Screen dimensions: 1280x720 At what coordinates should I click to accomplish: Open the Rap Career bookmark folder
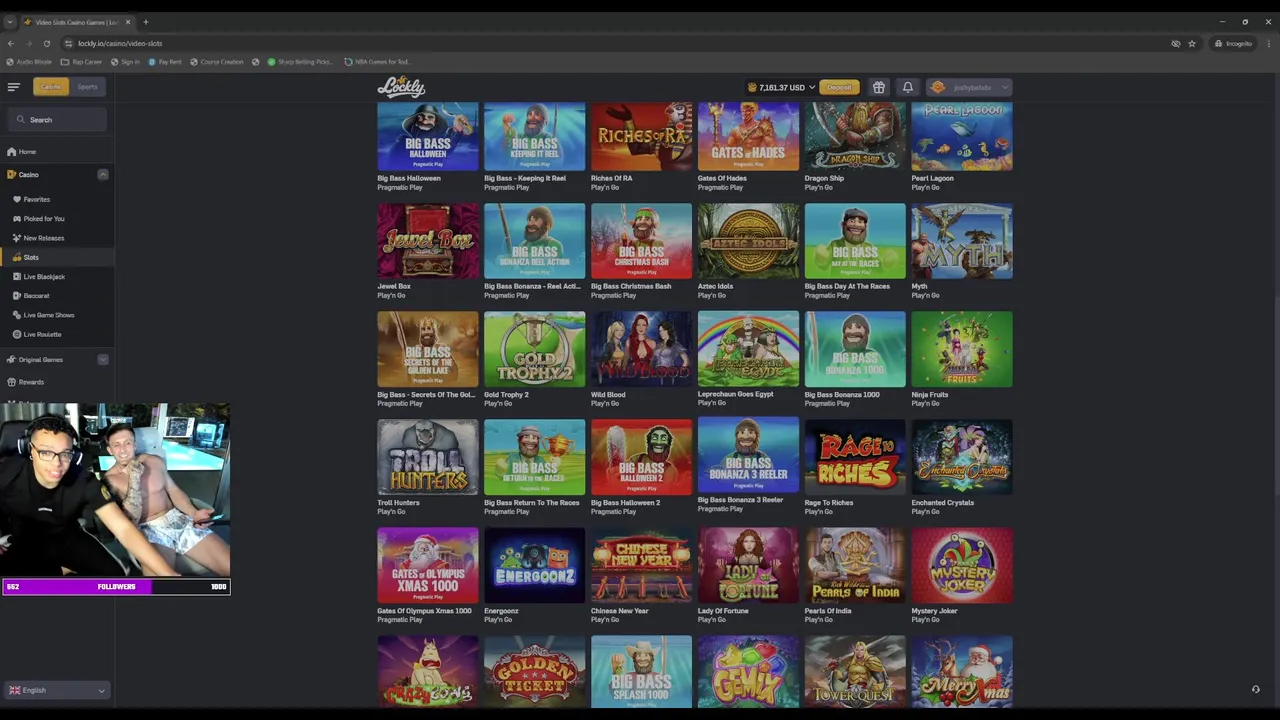click(x=82, y=62)
